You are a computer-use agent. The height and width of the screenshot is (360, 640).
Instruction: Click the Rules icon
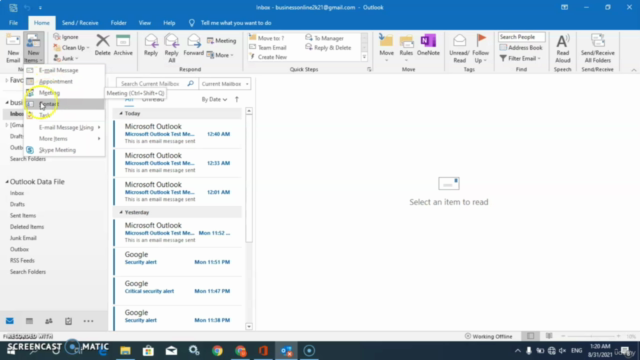point(406,48)
